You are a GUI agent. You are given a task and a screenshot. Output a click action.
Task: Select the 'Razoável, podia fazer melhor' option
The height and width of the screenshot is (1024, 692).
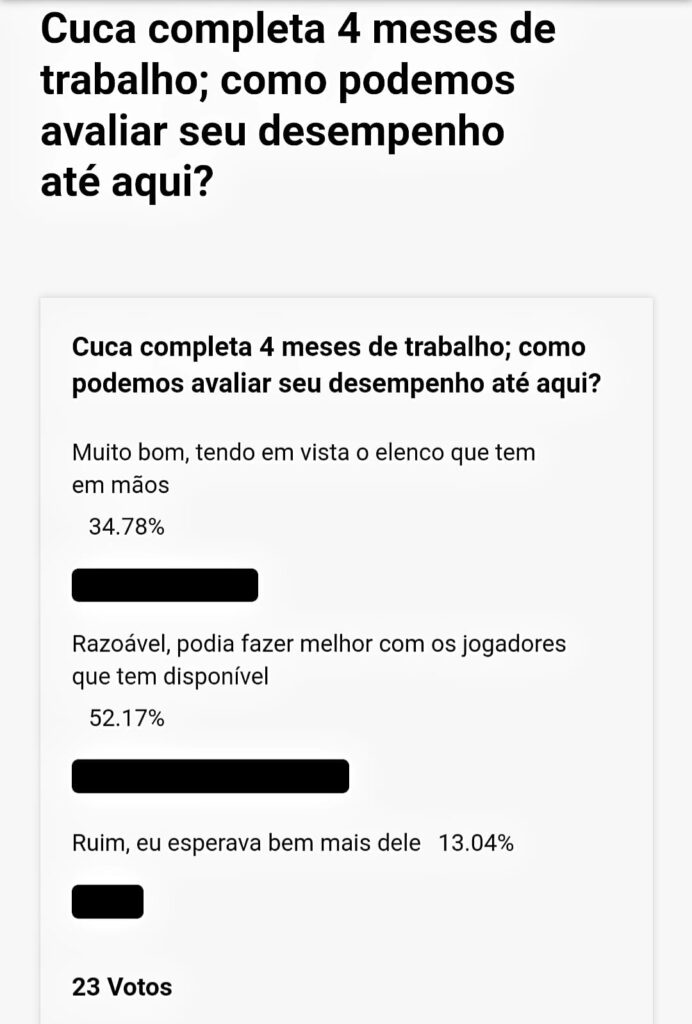coord(319,660)
